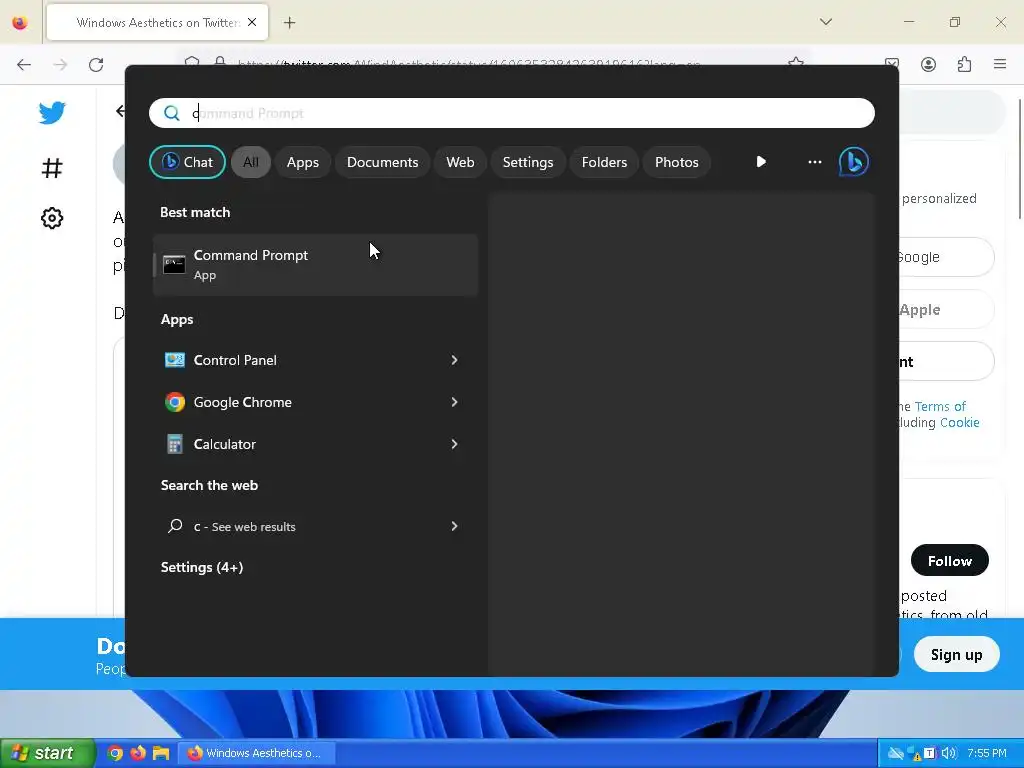The image size is (1024, 768).
Task: Open the three-dot options menu in search
Action: click(814, 161)
